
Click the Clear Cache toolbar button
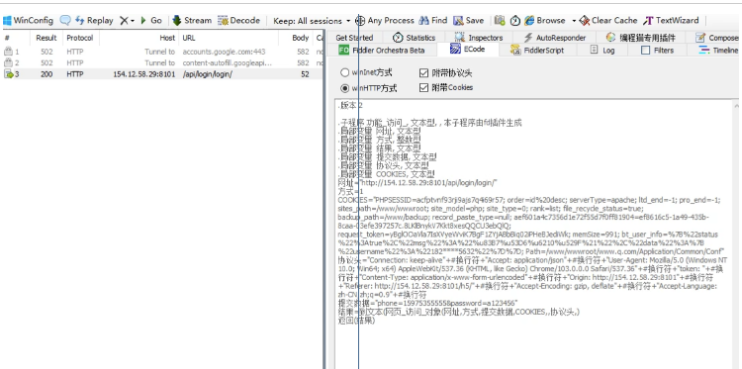(609, 21)
